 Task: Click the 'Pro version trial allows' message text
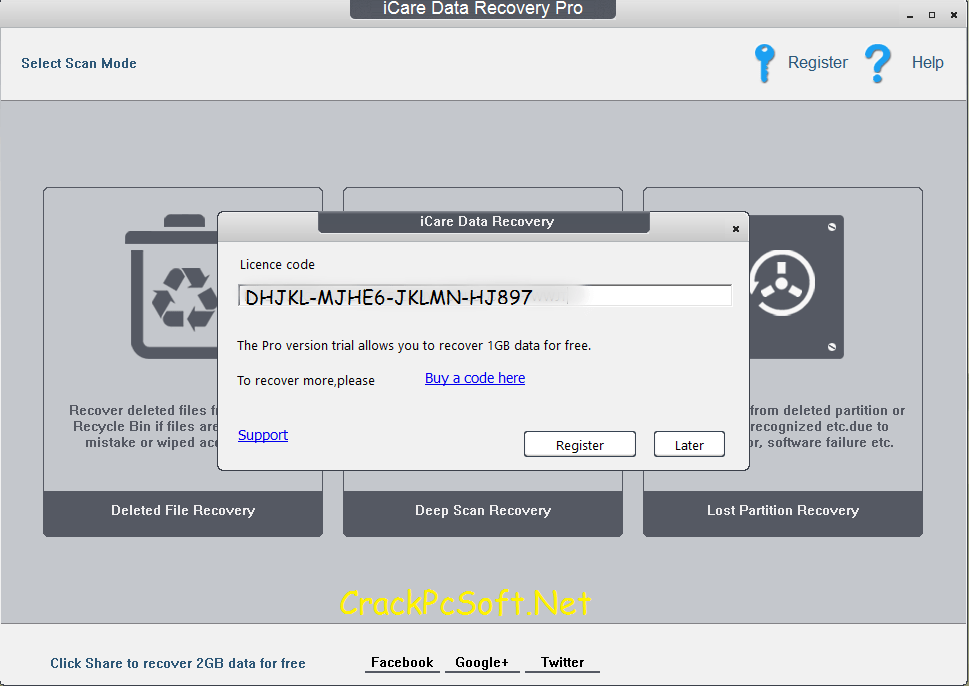(x=414, y=345)
